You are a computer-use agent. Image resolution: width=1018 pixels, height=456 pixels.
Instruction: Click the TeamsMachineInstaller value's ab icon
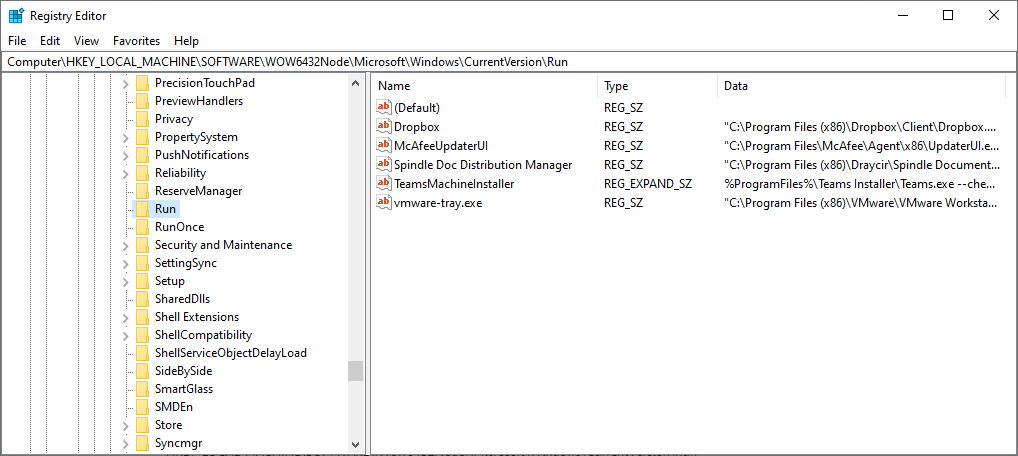tap(384, 184)
